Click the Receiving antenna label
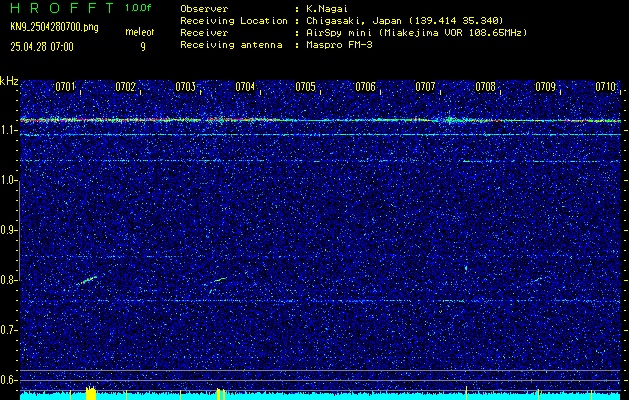Screen dimensions: 629x400 231,45
